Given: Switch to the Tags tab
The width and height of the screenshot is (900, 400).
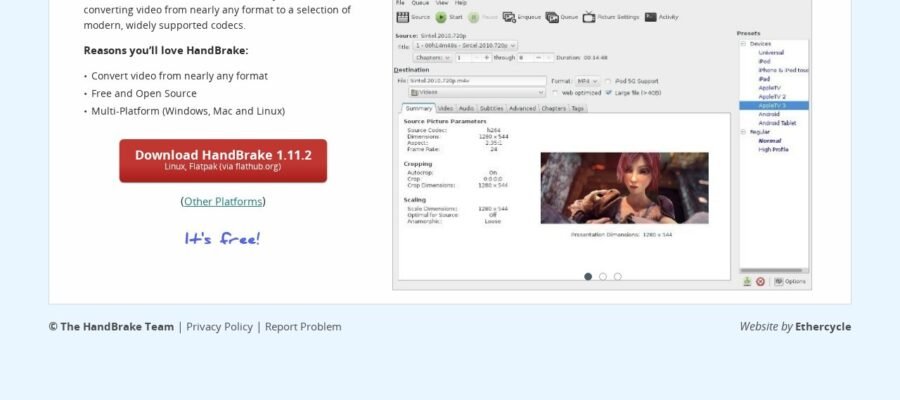Looking at the screenshot, I should [577, 108].
